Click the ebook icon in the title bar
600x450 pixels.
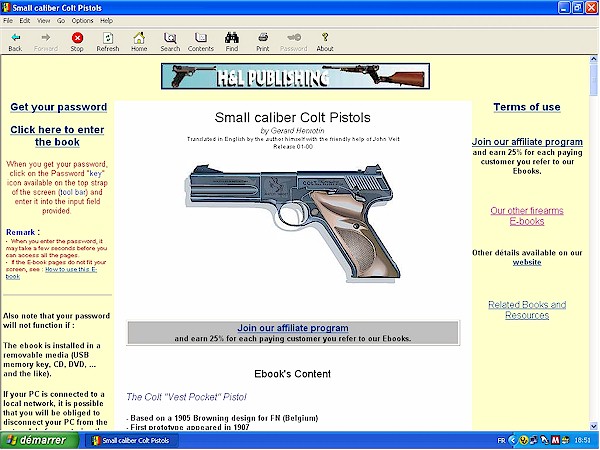coord(6,8)
